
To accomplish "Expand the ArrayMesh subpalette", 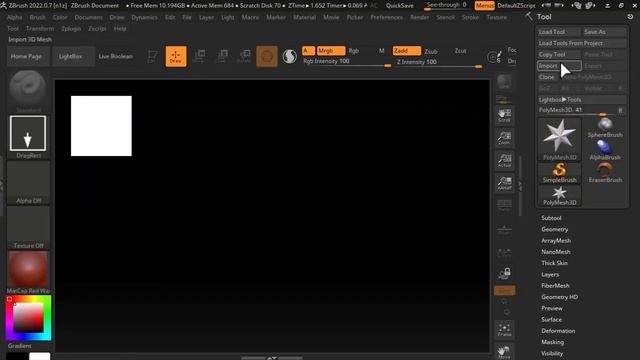I will tap(556, 241).
